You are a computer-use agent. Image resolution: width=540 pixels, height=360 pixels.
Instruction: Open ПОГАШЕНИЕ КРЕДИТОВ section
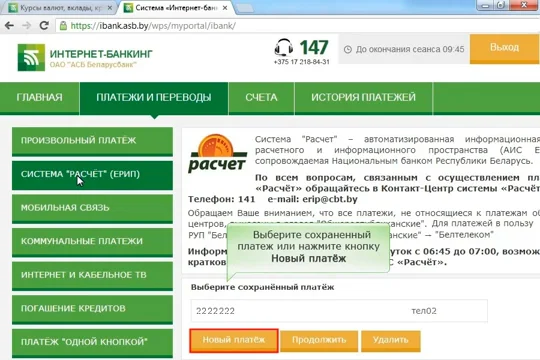point(92,309)
